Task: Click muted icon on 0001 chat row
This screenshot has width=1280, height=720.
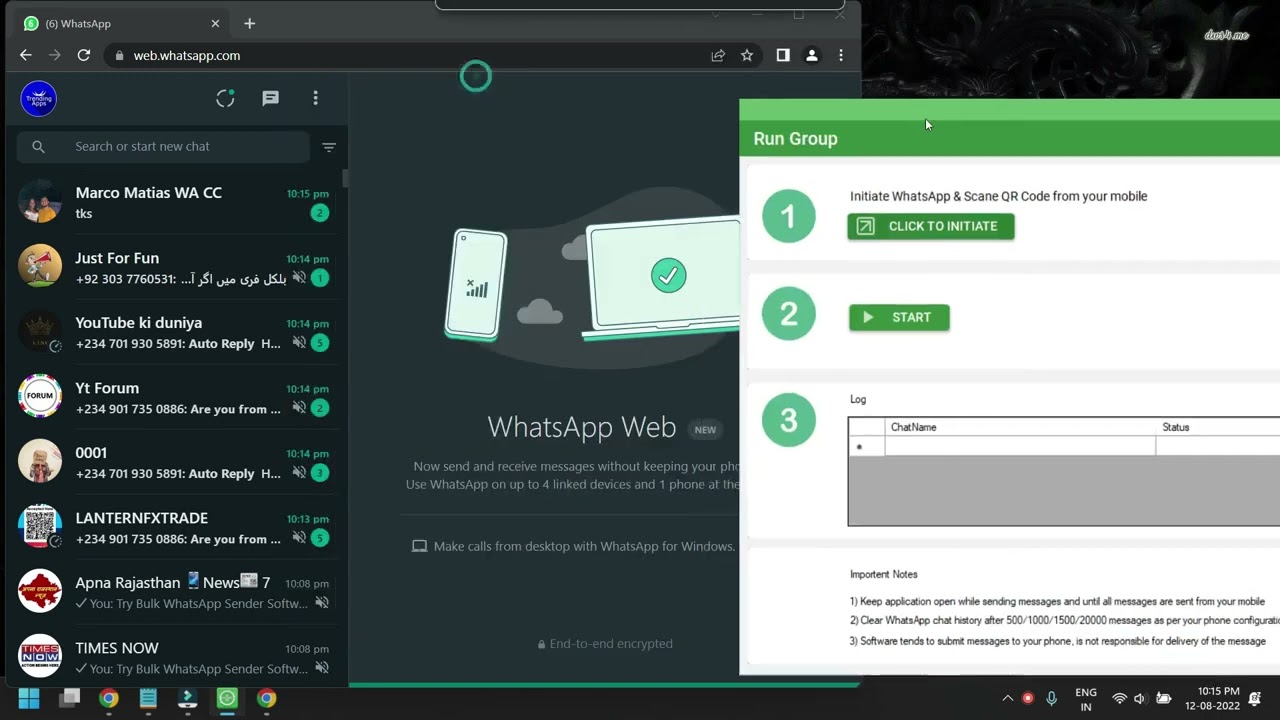Action: (299, 473)
